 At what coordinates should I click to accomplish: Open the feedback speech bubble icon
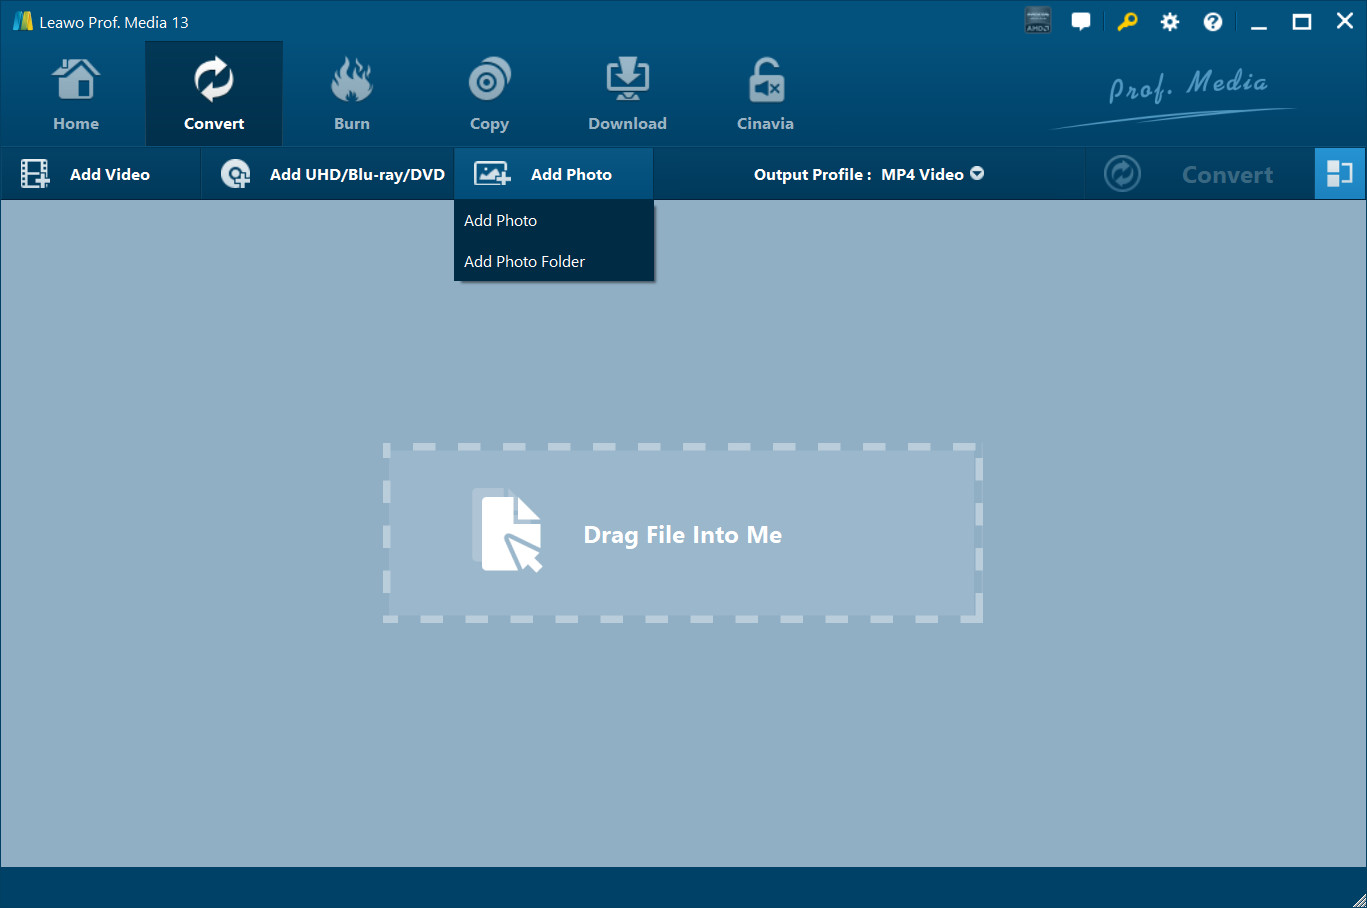click(x=1081, y=22)
